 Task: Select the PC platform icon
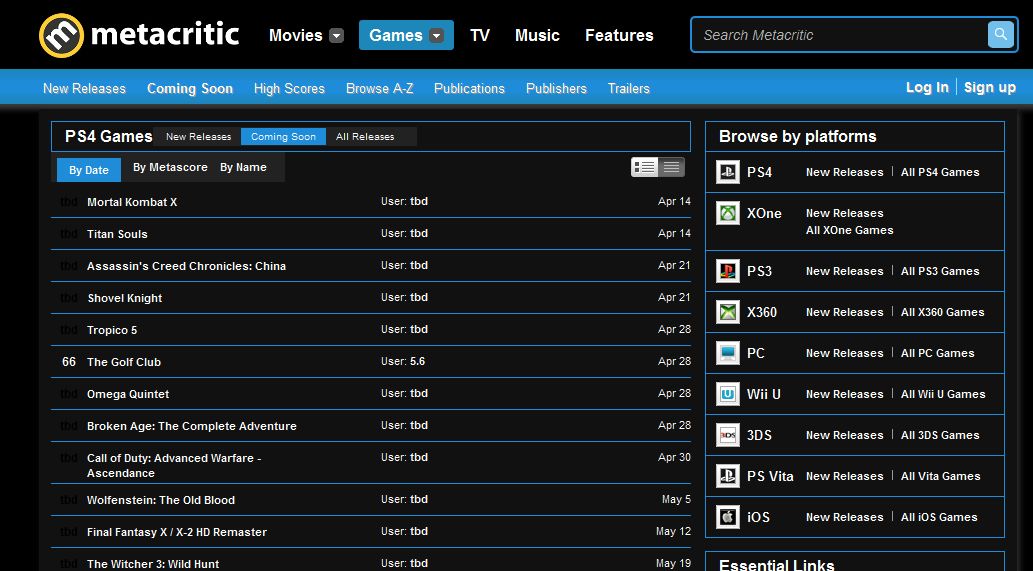coord(728,353)
